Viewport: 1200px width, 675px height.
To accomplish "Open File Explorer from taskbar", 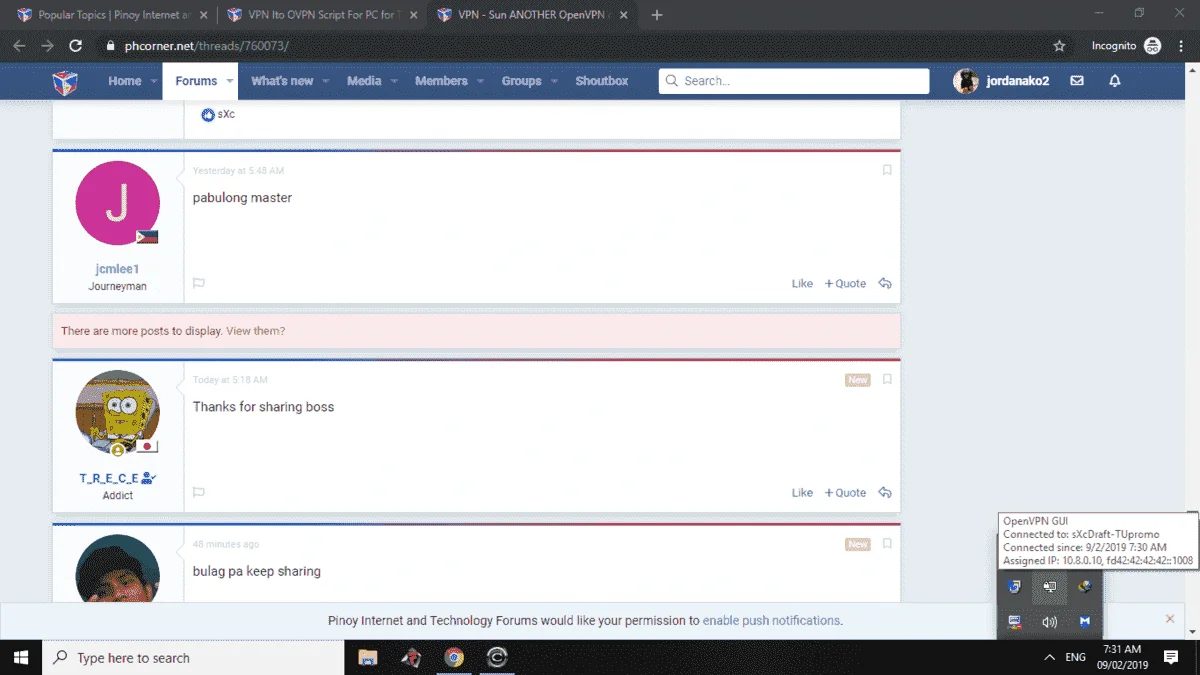I will click(x=368, y=658).
